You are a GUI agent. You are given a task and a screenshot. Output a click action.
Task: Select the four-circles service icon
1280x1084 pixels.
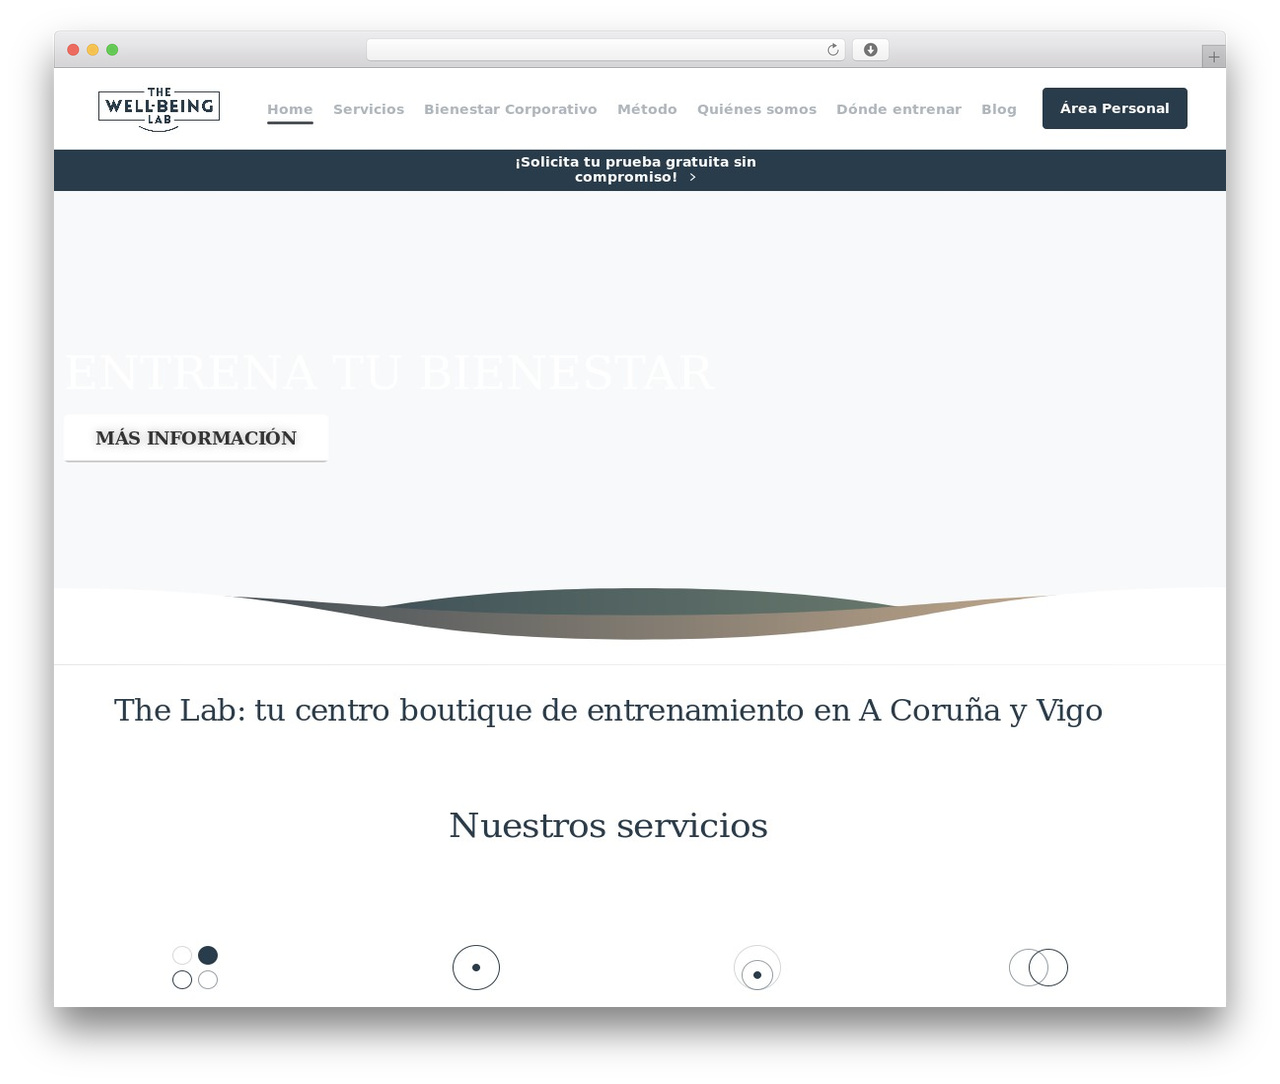[195, 967]
